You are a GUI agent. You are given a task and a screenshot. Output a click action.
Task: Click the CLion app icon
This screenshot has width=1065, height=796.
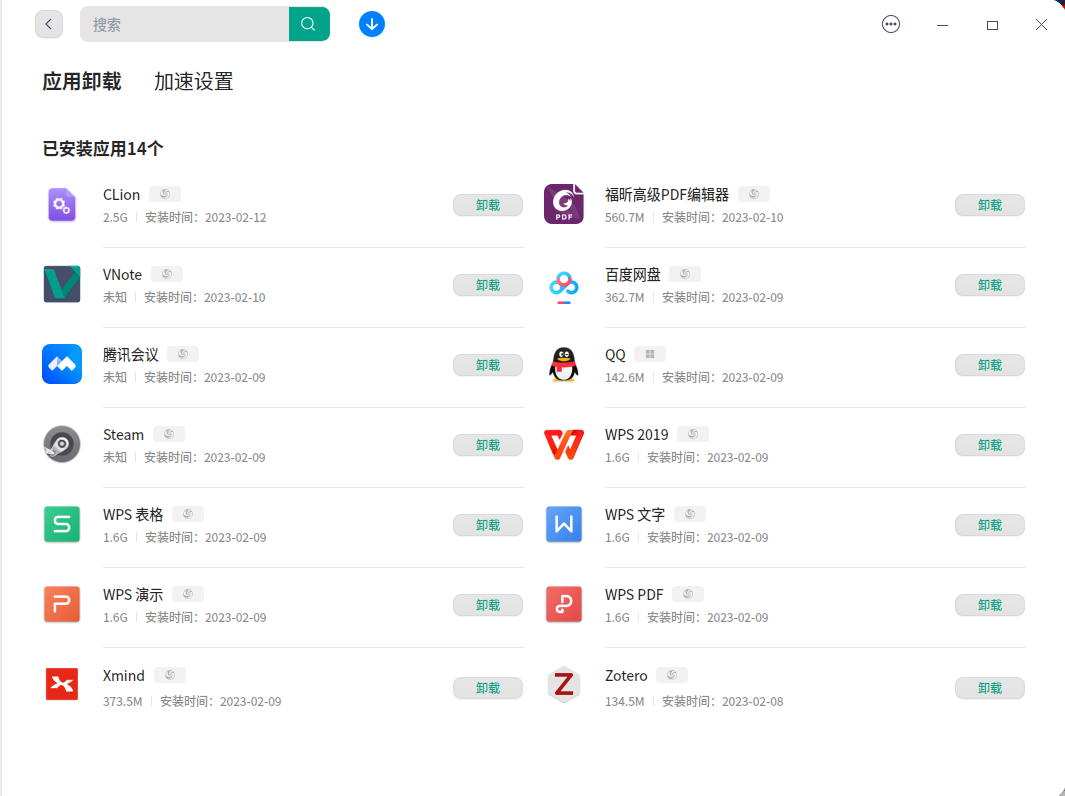click(62, 205)
